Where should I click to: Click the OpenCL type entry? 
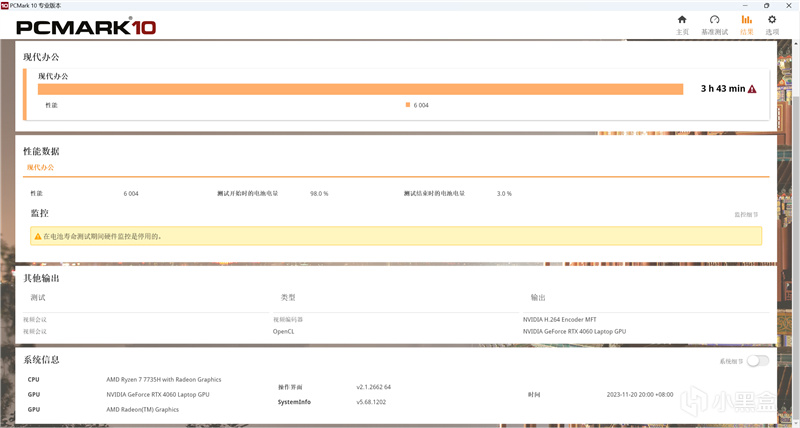pyautogui.click(x=283, y=332)
